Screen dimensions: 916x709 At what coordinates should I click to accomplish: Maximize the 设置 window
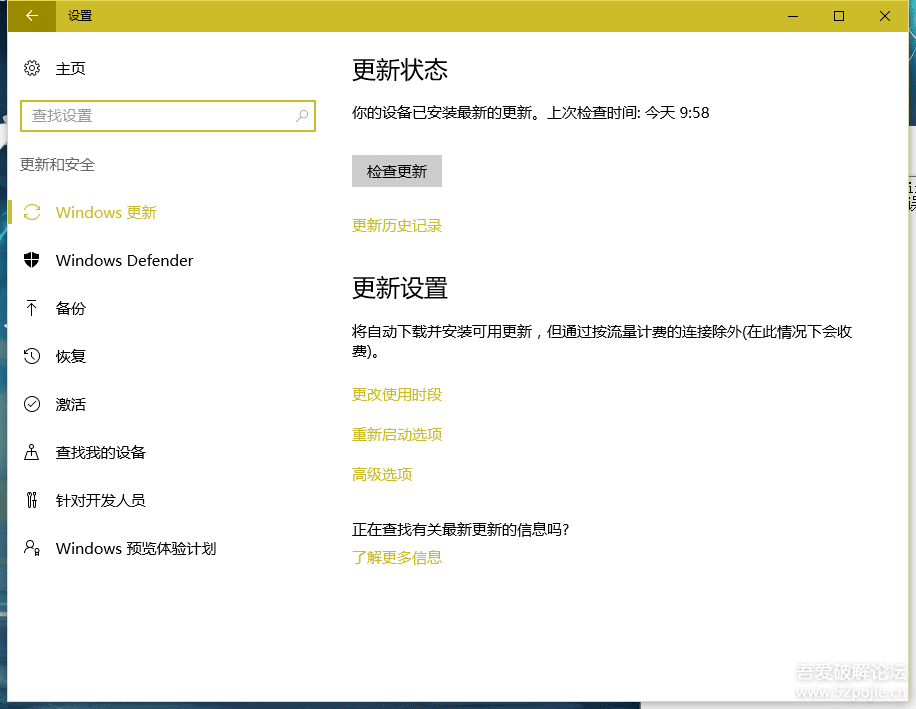click(839, 16)
